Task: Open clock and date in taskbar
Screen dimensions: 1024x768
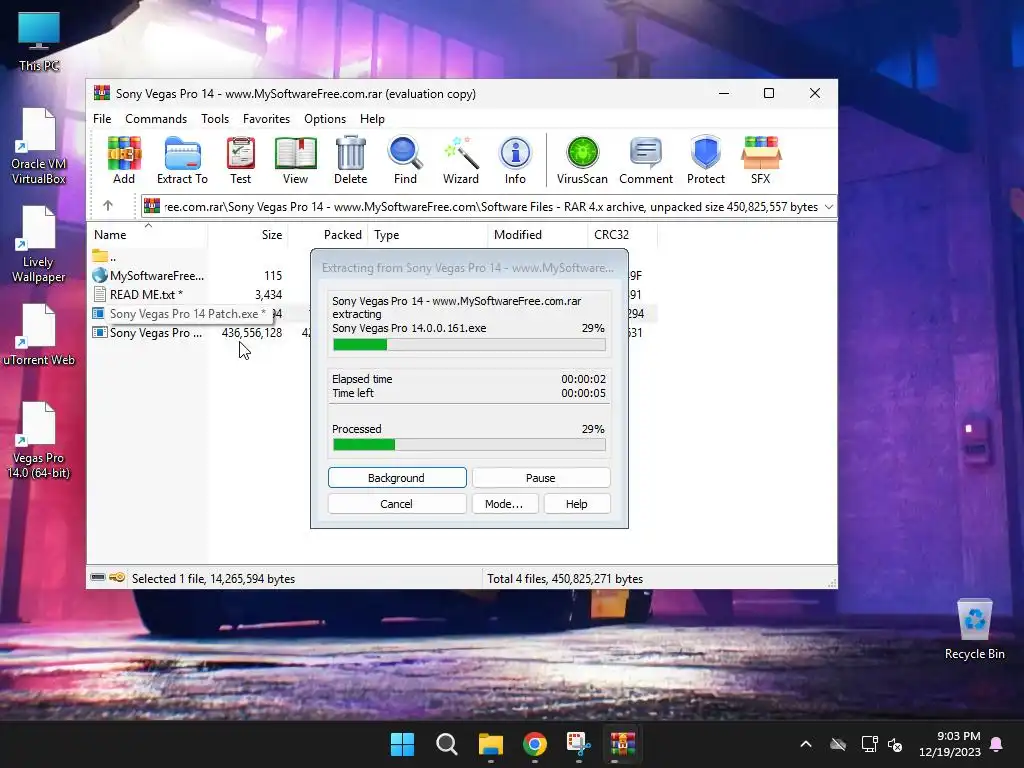Action: (x=950, y=744)
